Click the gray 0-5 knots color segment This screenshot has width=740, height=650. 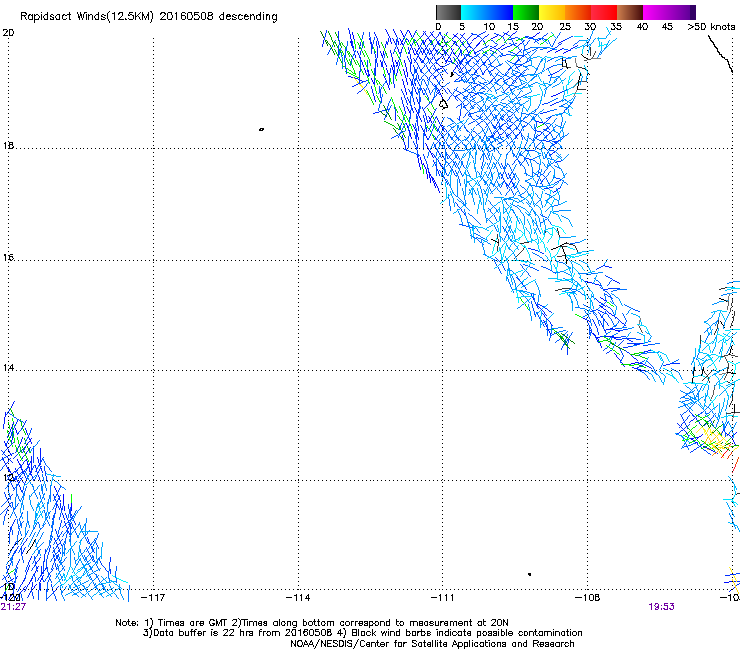(448, 12)
